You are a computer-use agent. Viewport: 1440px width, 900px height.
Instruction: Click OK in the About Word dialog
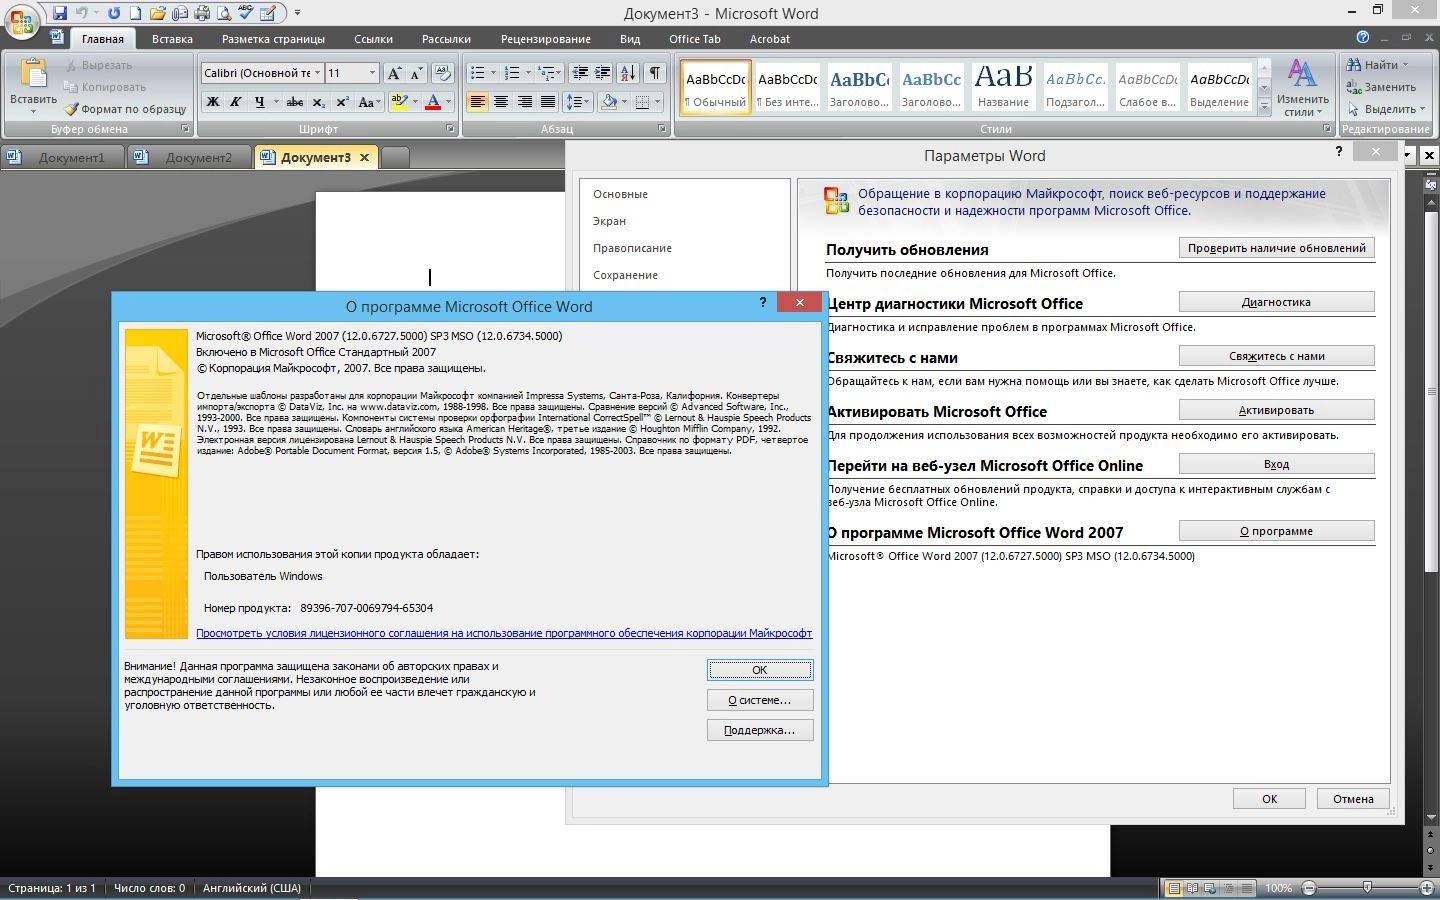pos(760,670)
